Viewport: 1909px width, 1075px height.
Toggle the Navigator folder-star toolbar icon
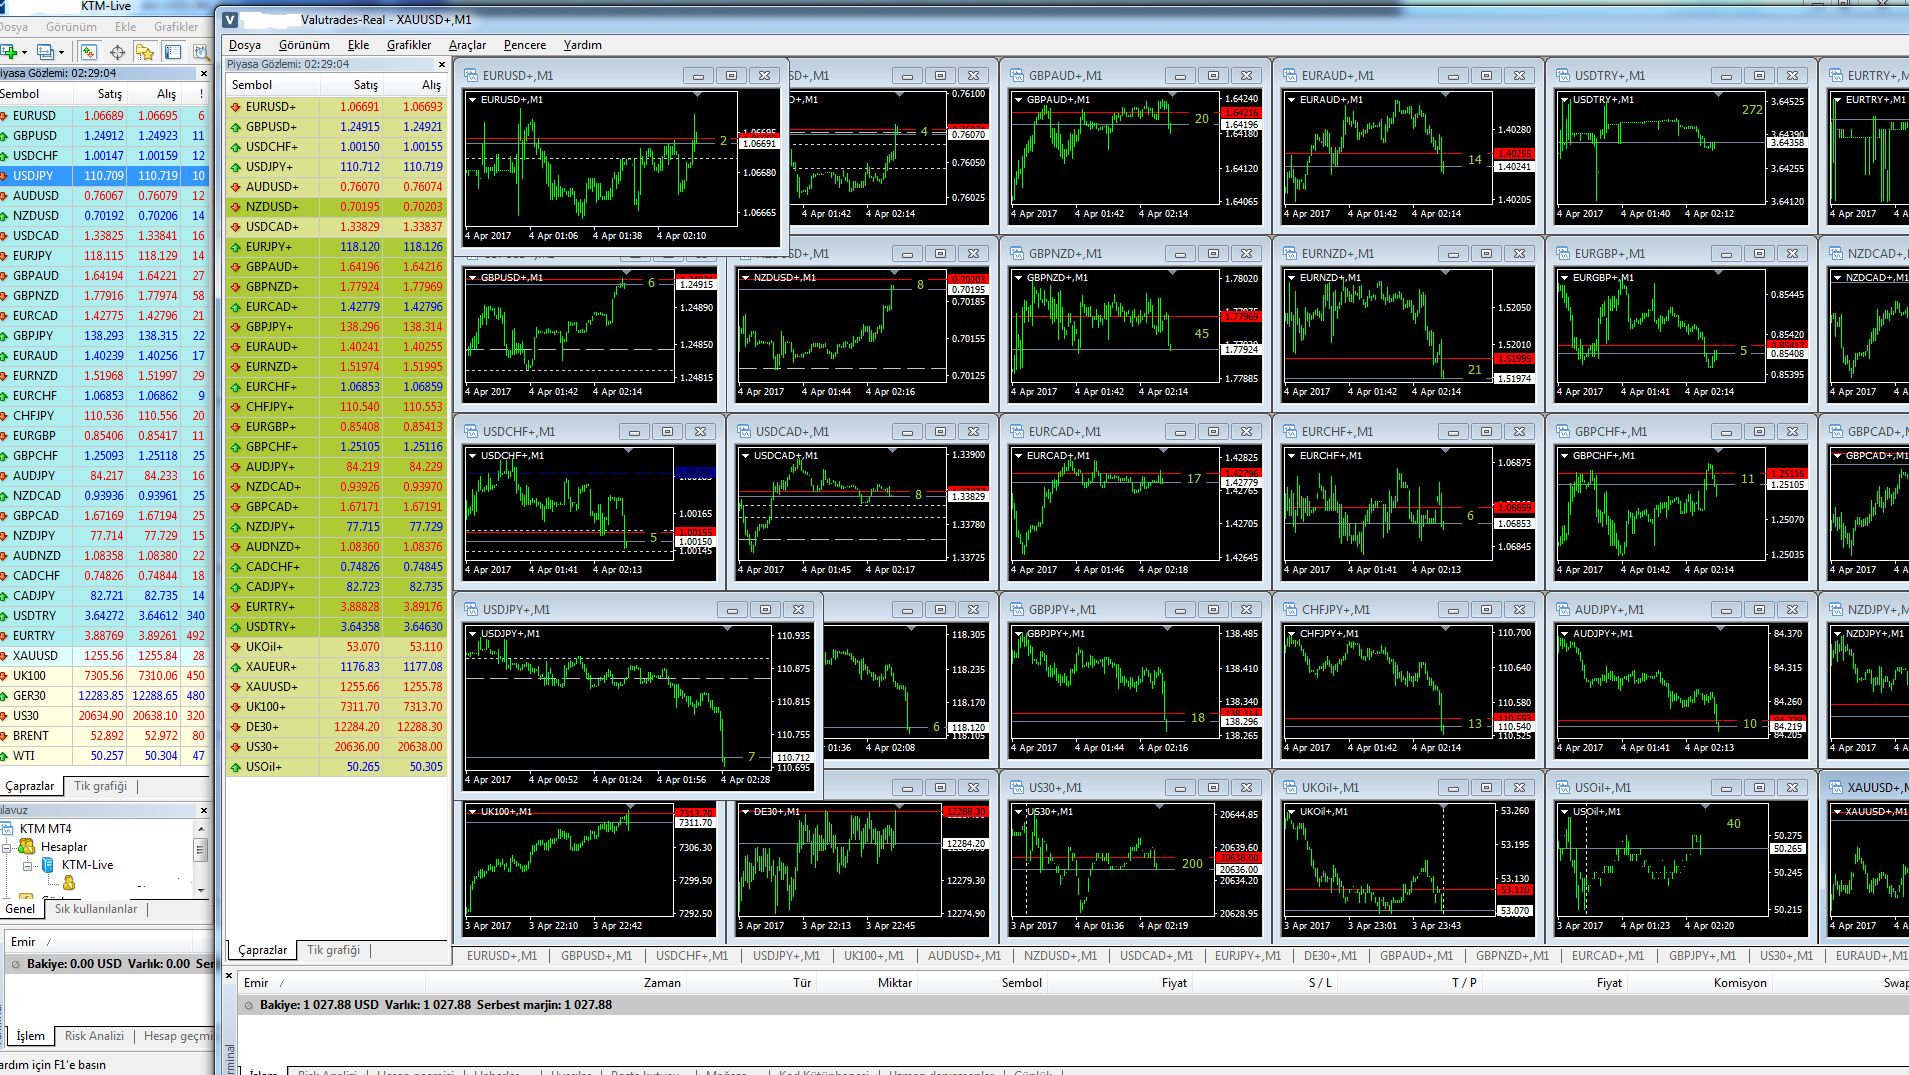point(145,52)
